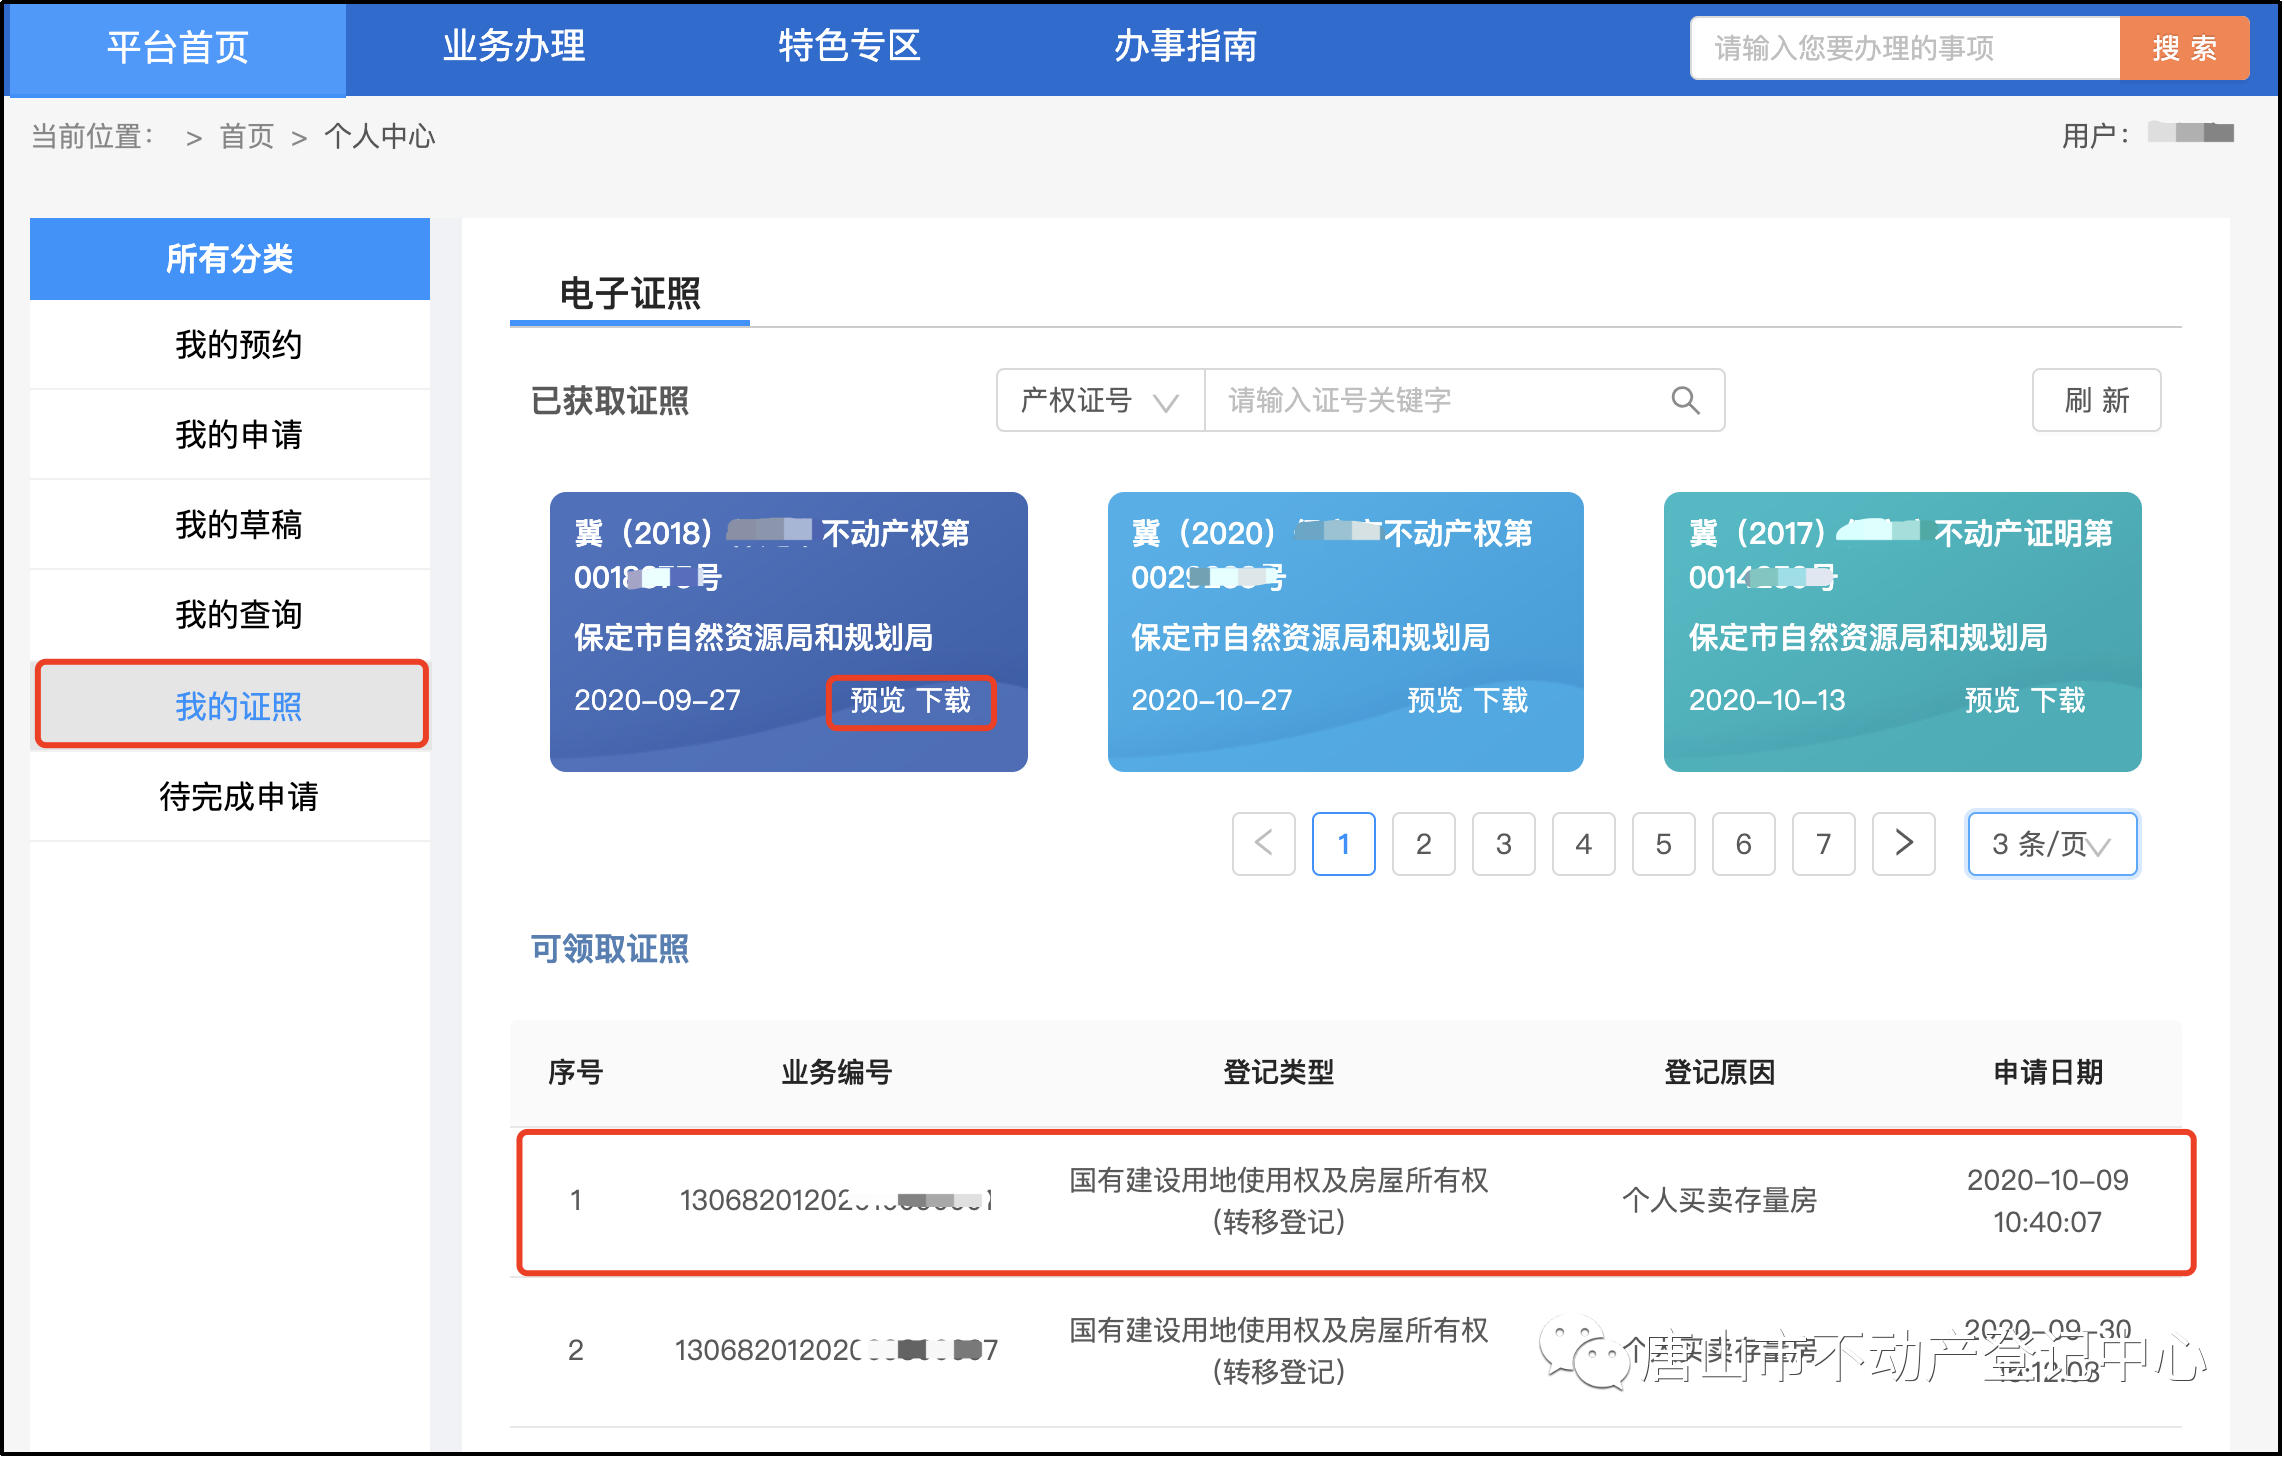This screenshot has height=1458, width=2284.
Task: Select 特色专区 navigation item
Action: [x=849, y=47]
